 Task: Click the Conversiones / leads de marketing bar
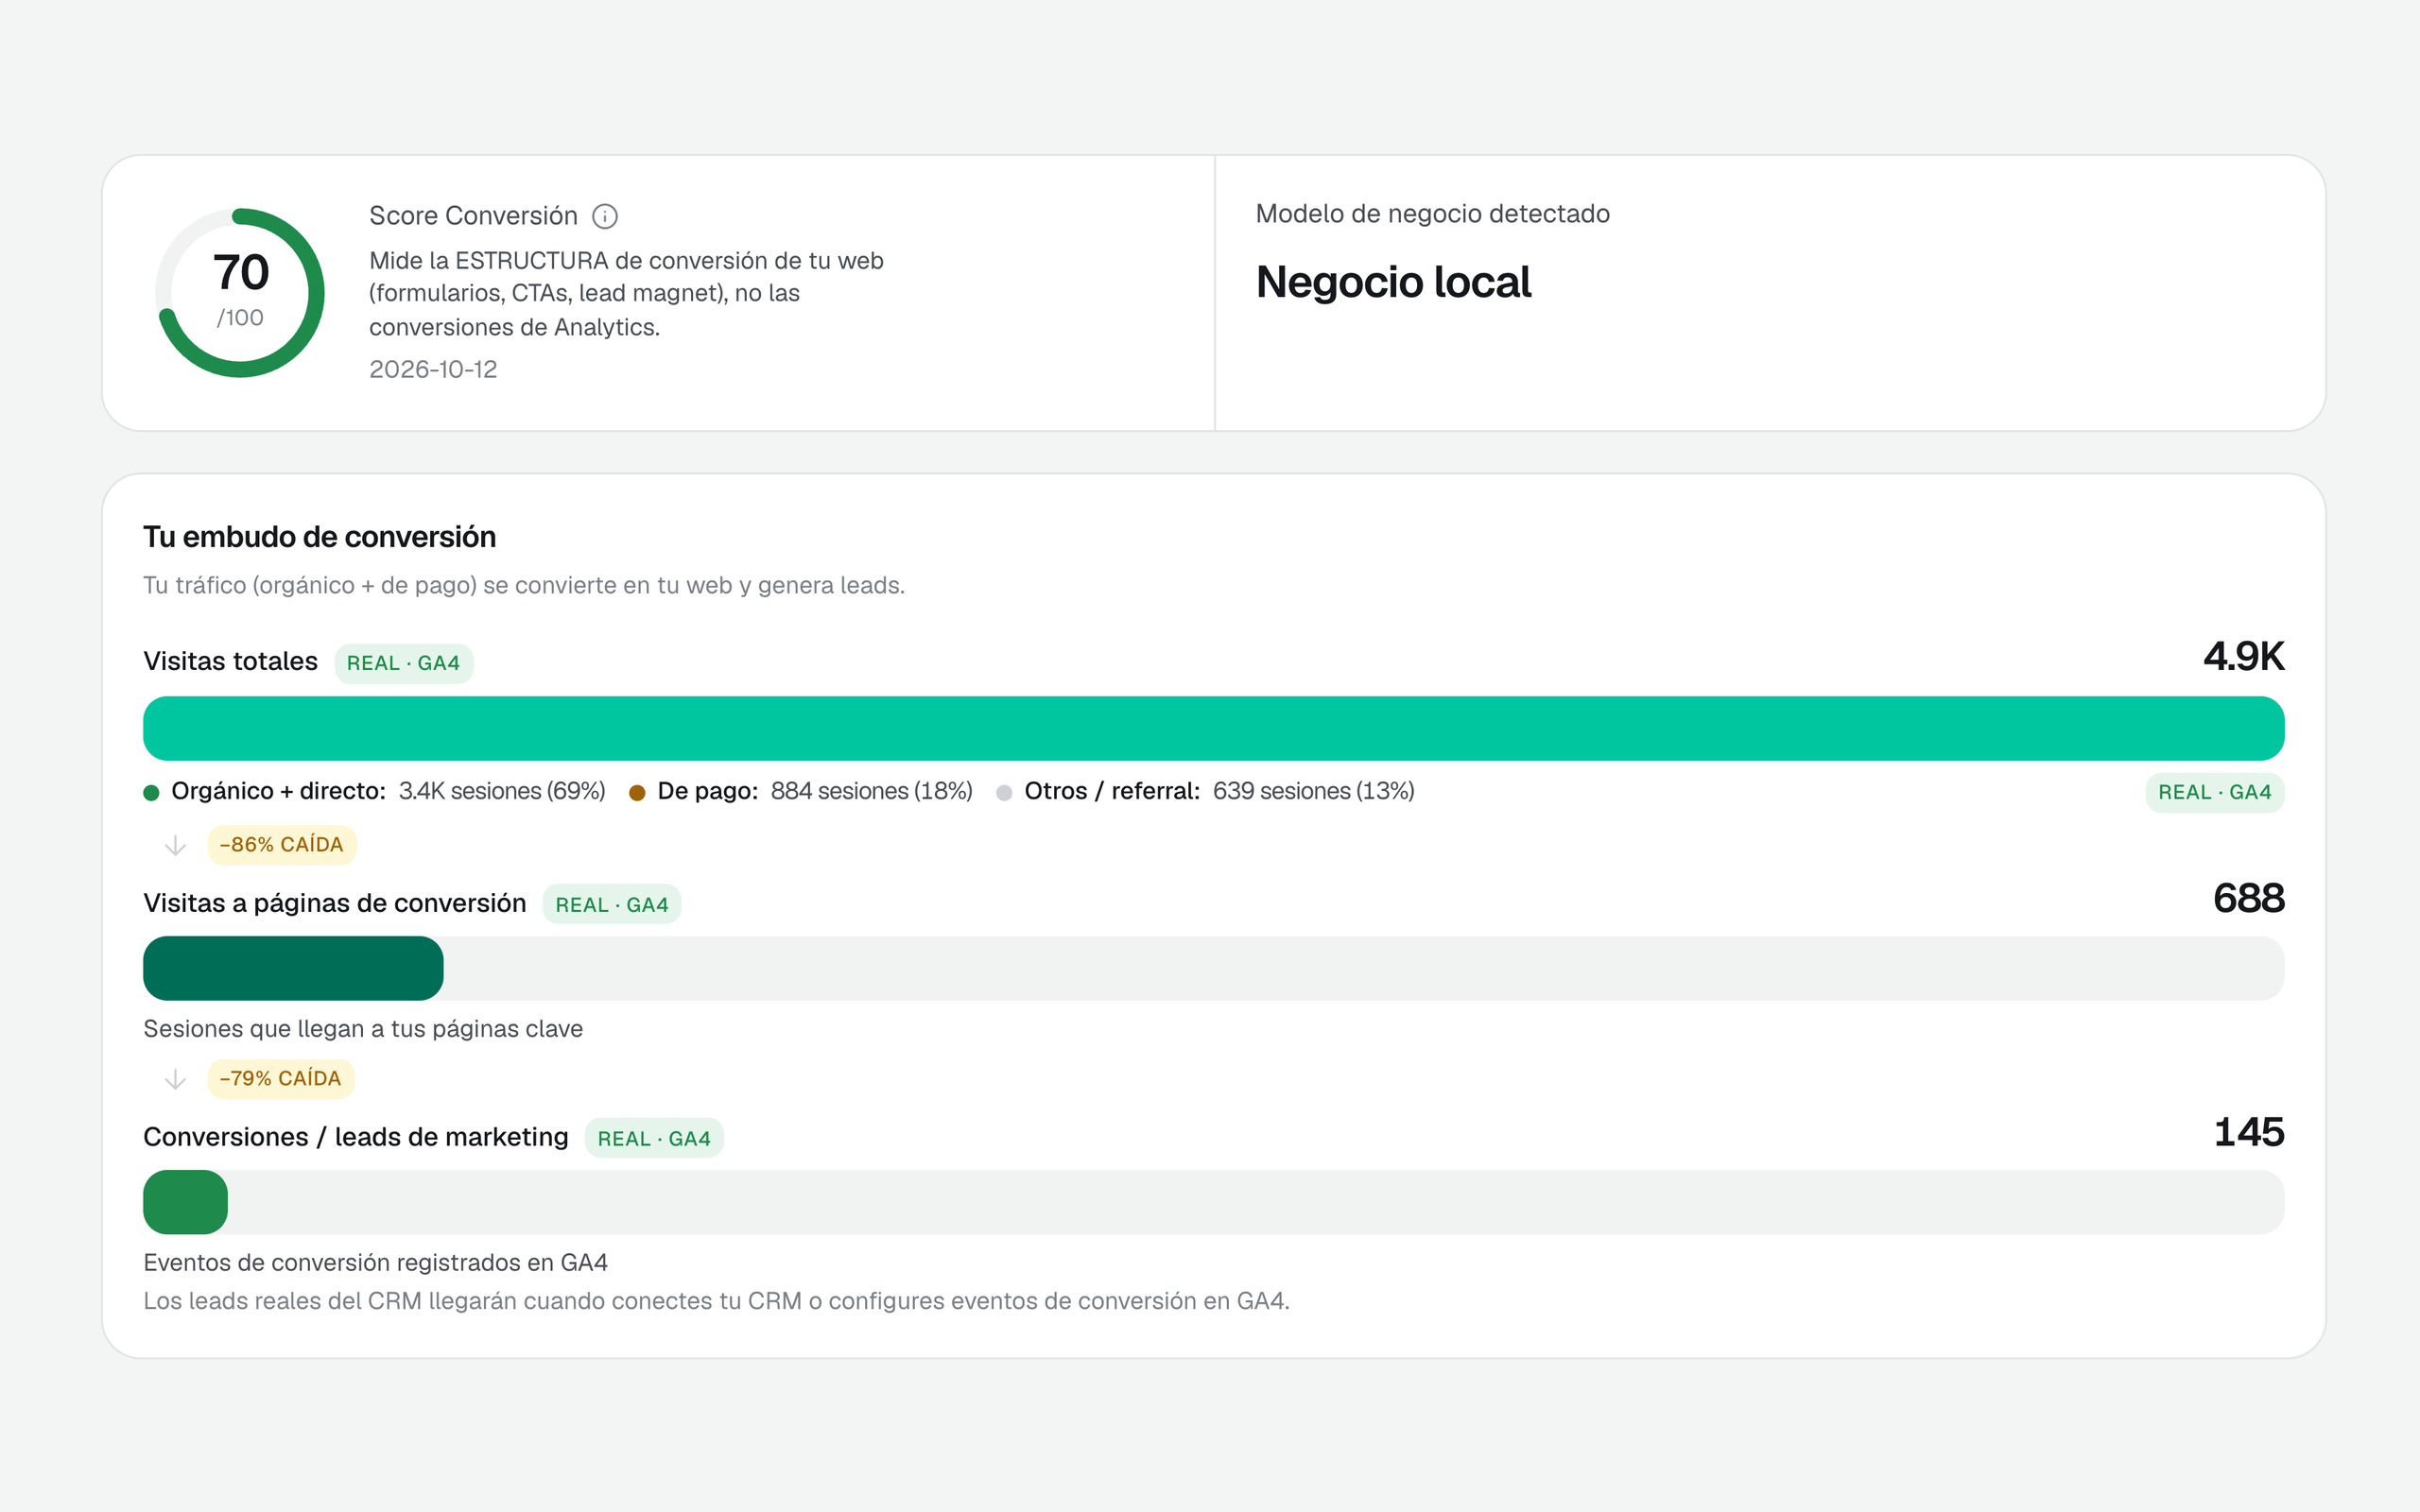(1213, 1202)
